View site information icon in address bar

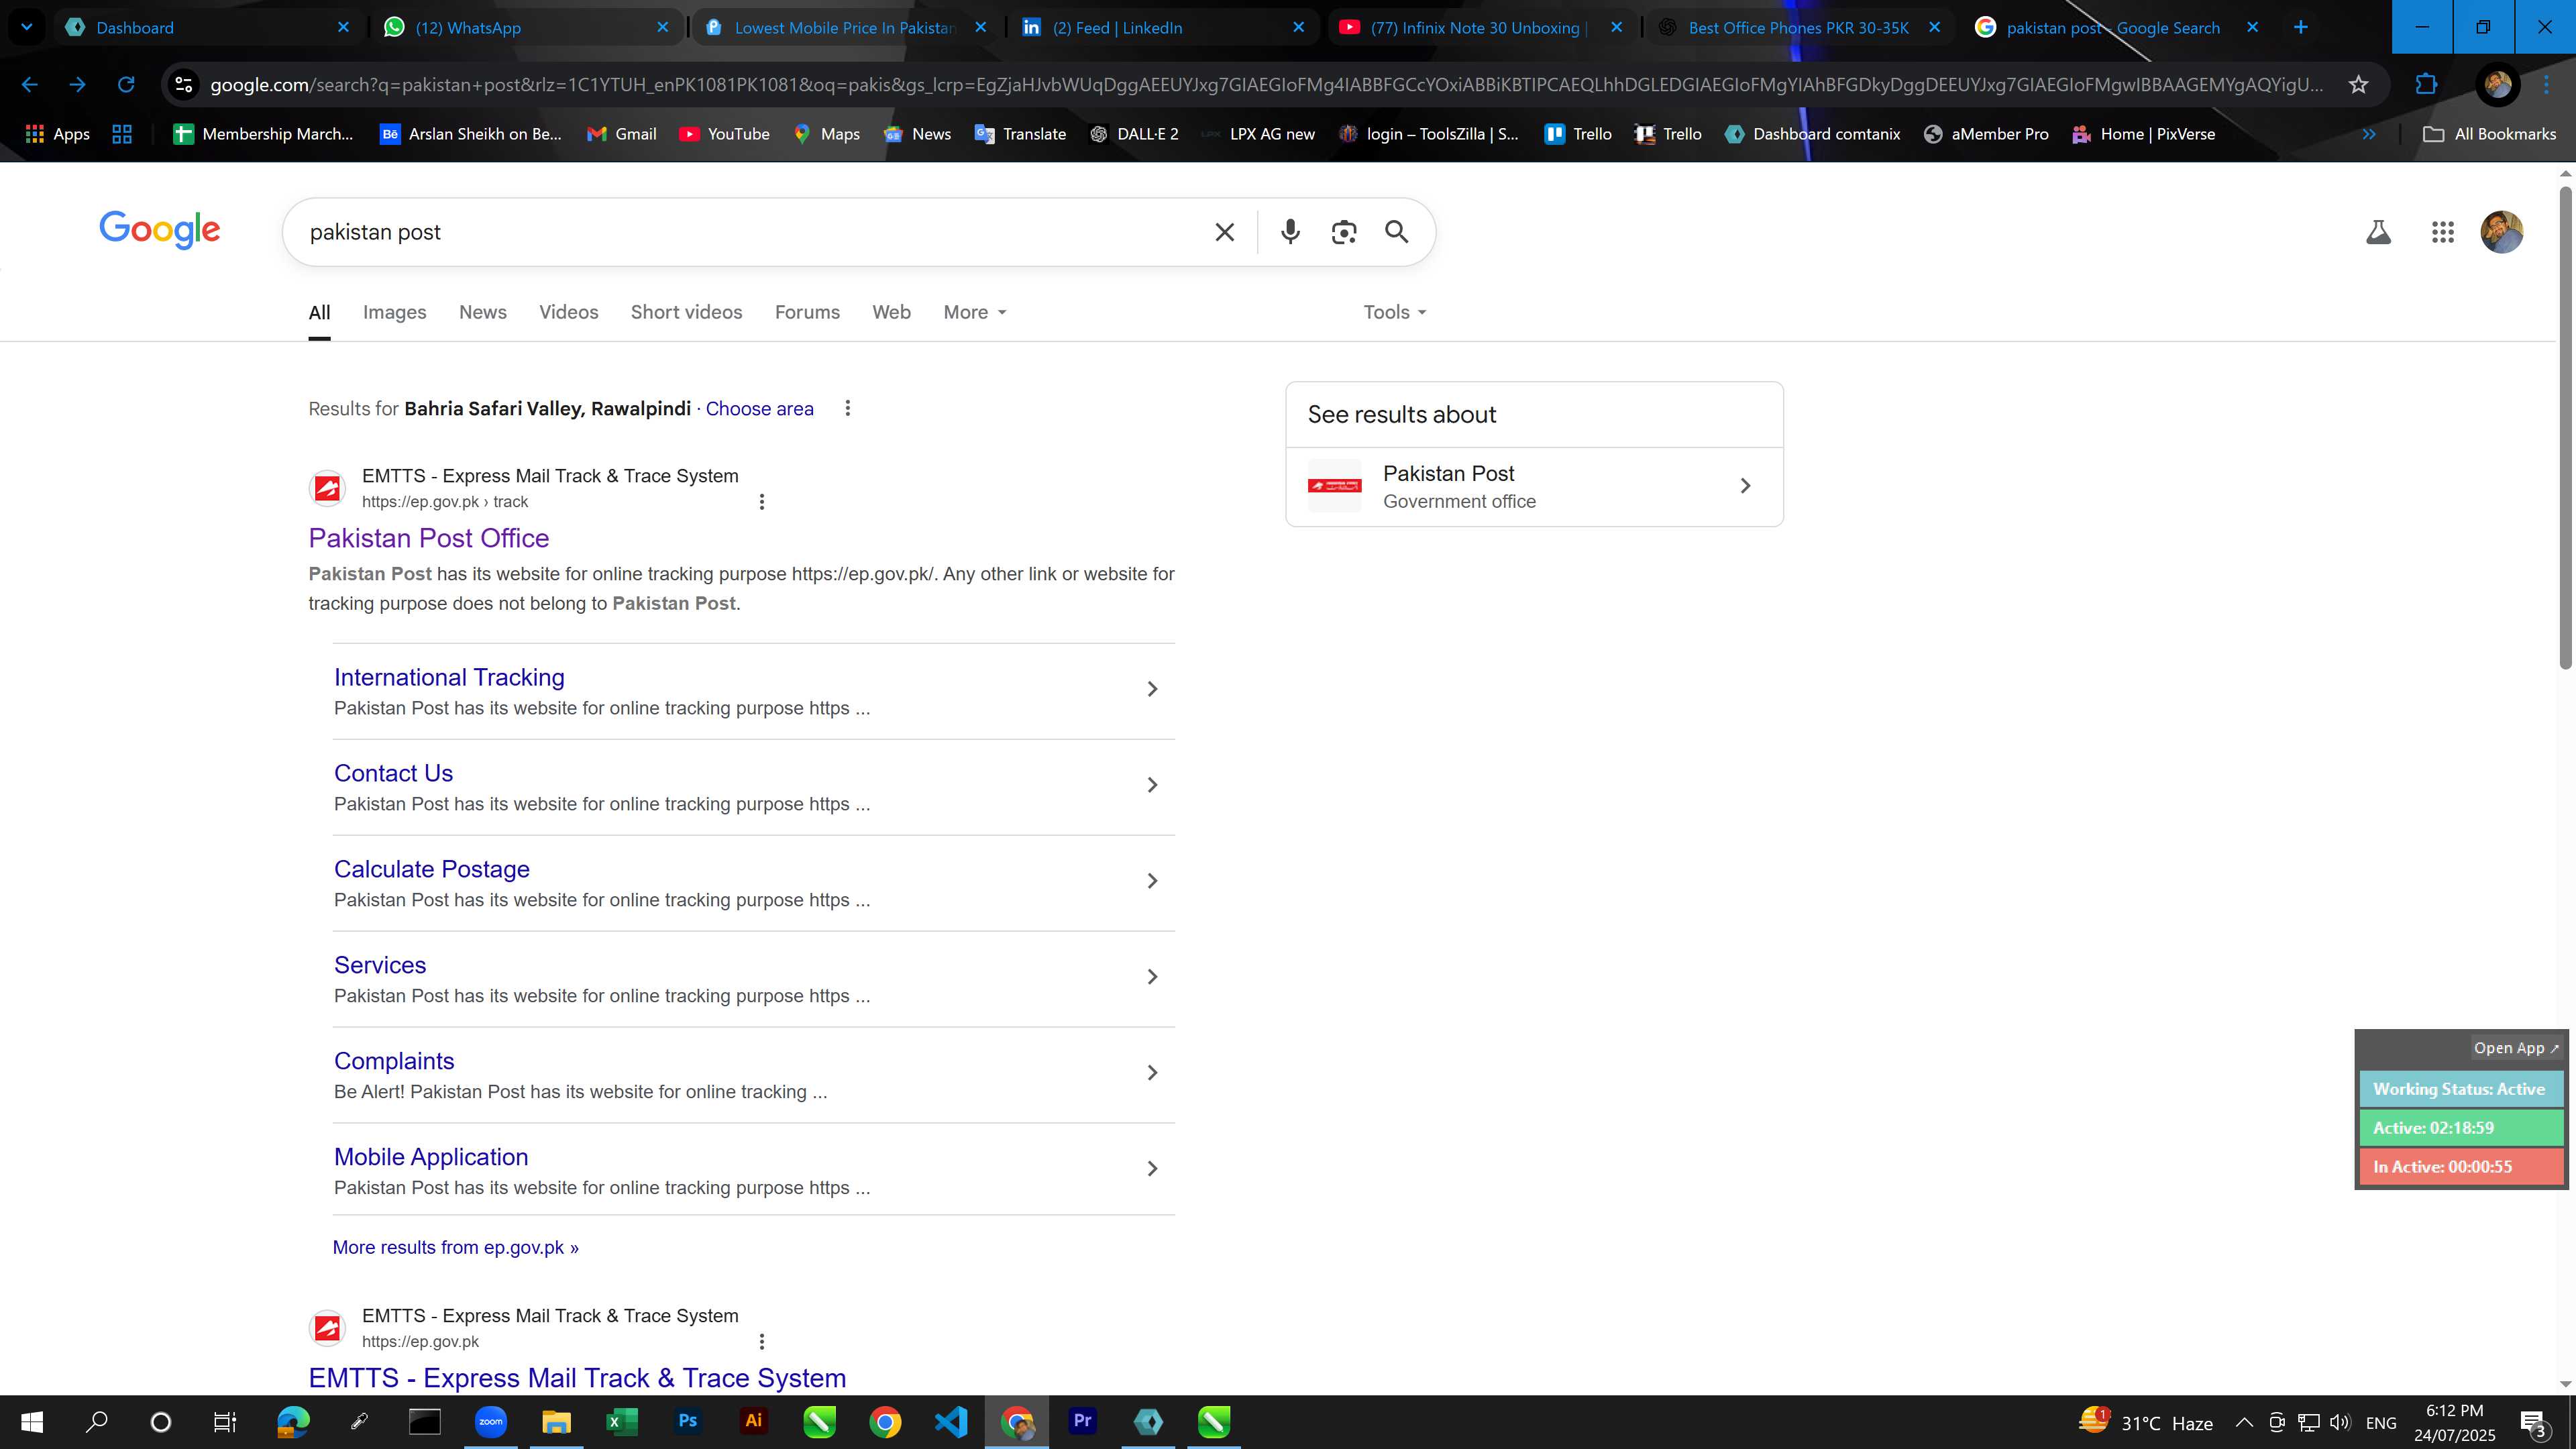coord(184,84)
